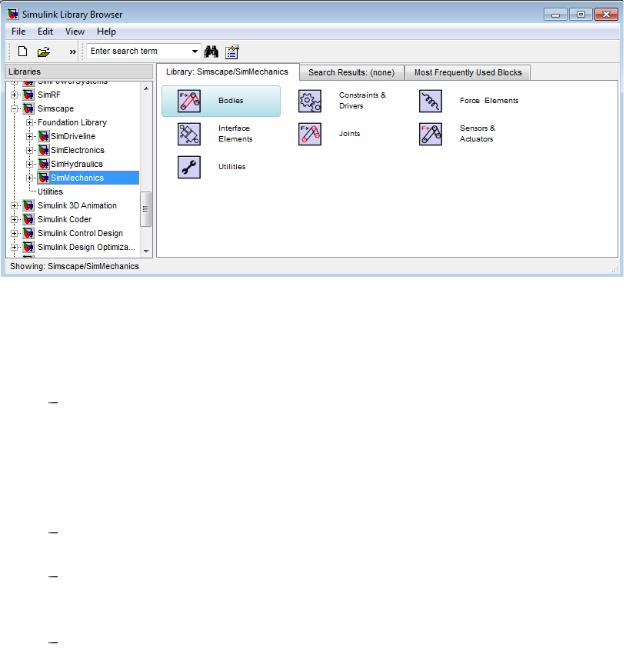Select Library: Simscape/SimMechanics tab

227,72
